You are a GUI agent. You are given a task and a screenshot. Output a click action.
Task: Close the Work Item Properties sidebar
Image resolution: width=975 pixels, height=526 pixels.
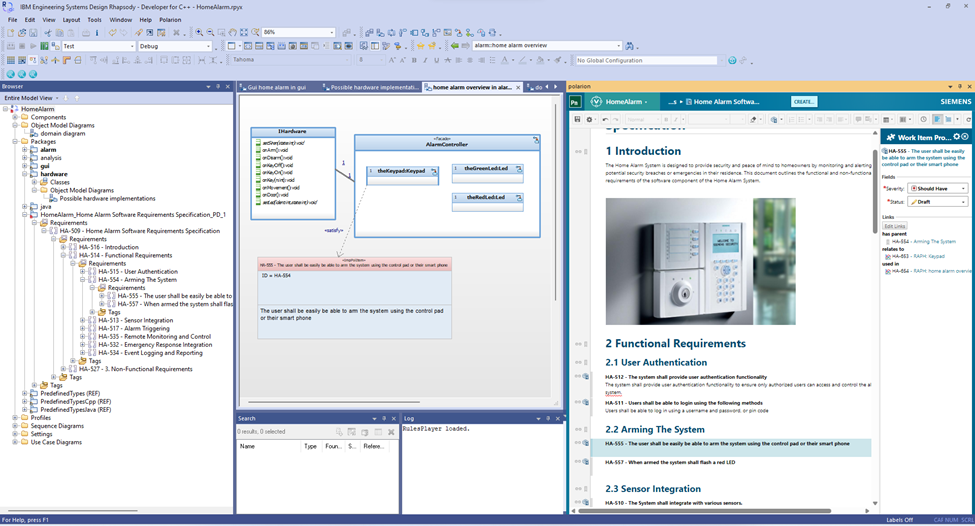click(x=965, y=137)
